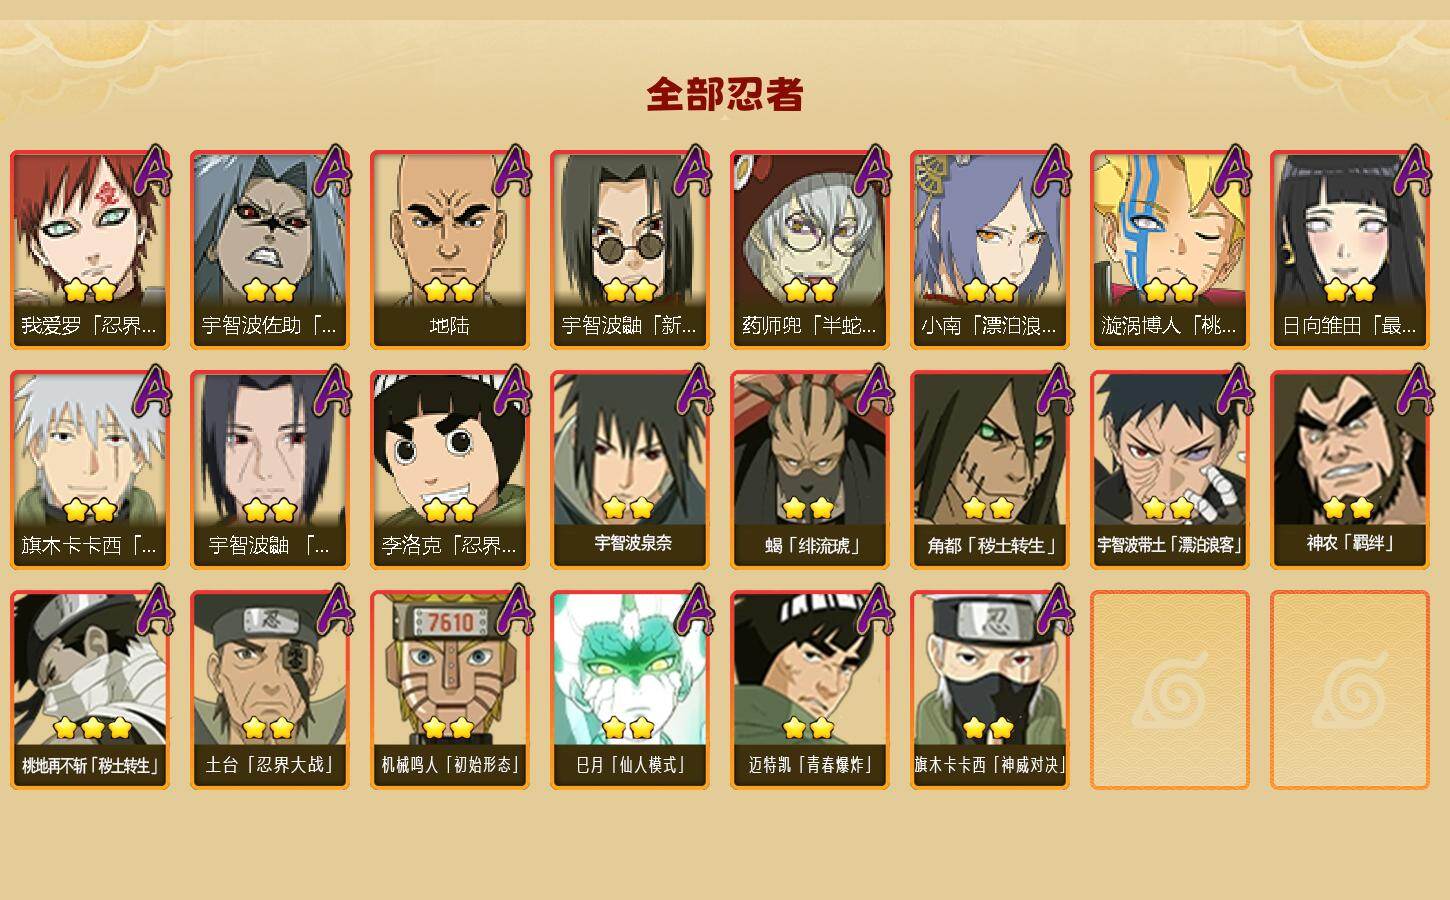The image size is (1450, 900).
Task: Choose 机械鸣人「初始形态」card
Action: [450, 690]
